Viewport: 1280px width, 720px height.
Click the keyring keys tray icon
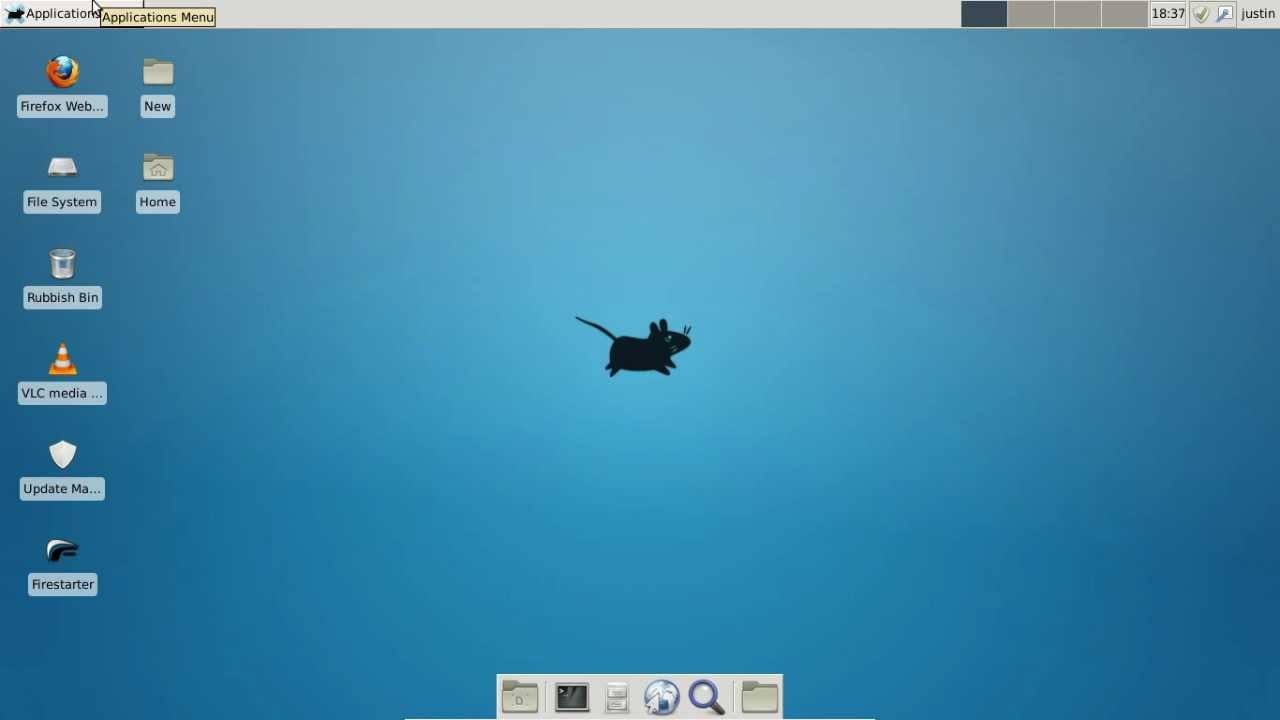click(x=1224, y=14)
